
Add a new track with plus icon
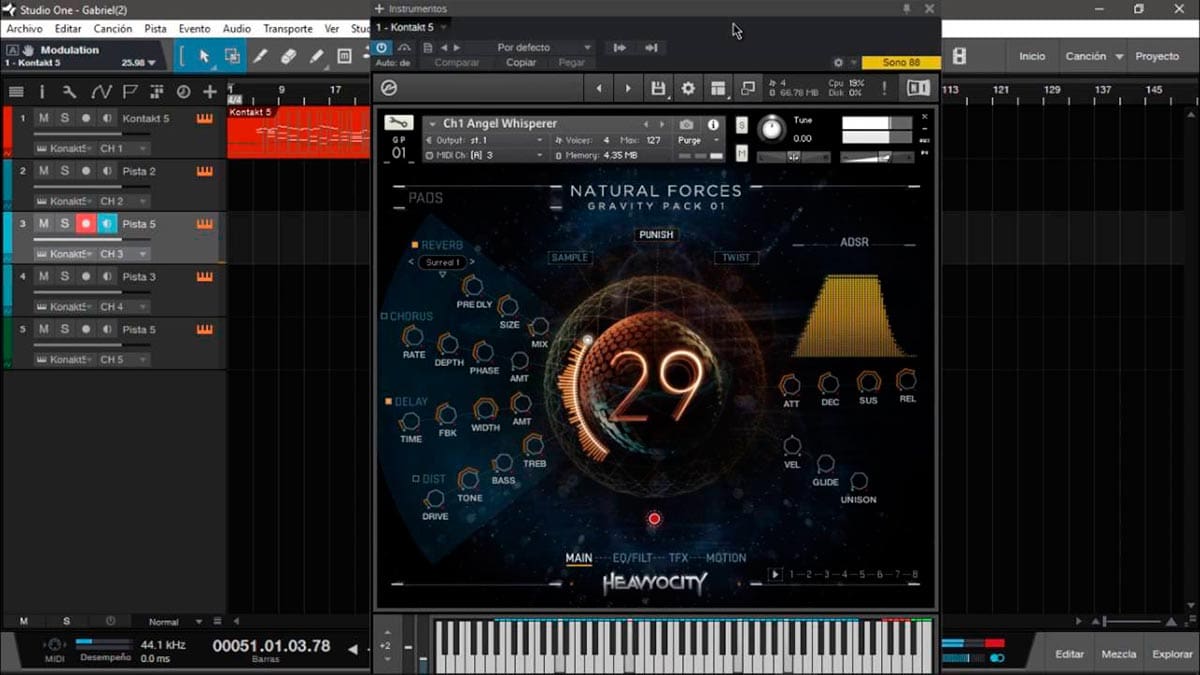coord(210,92)
